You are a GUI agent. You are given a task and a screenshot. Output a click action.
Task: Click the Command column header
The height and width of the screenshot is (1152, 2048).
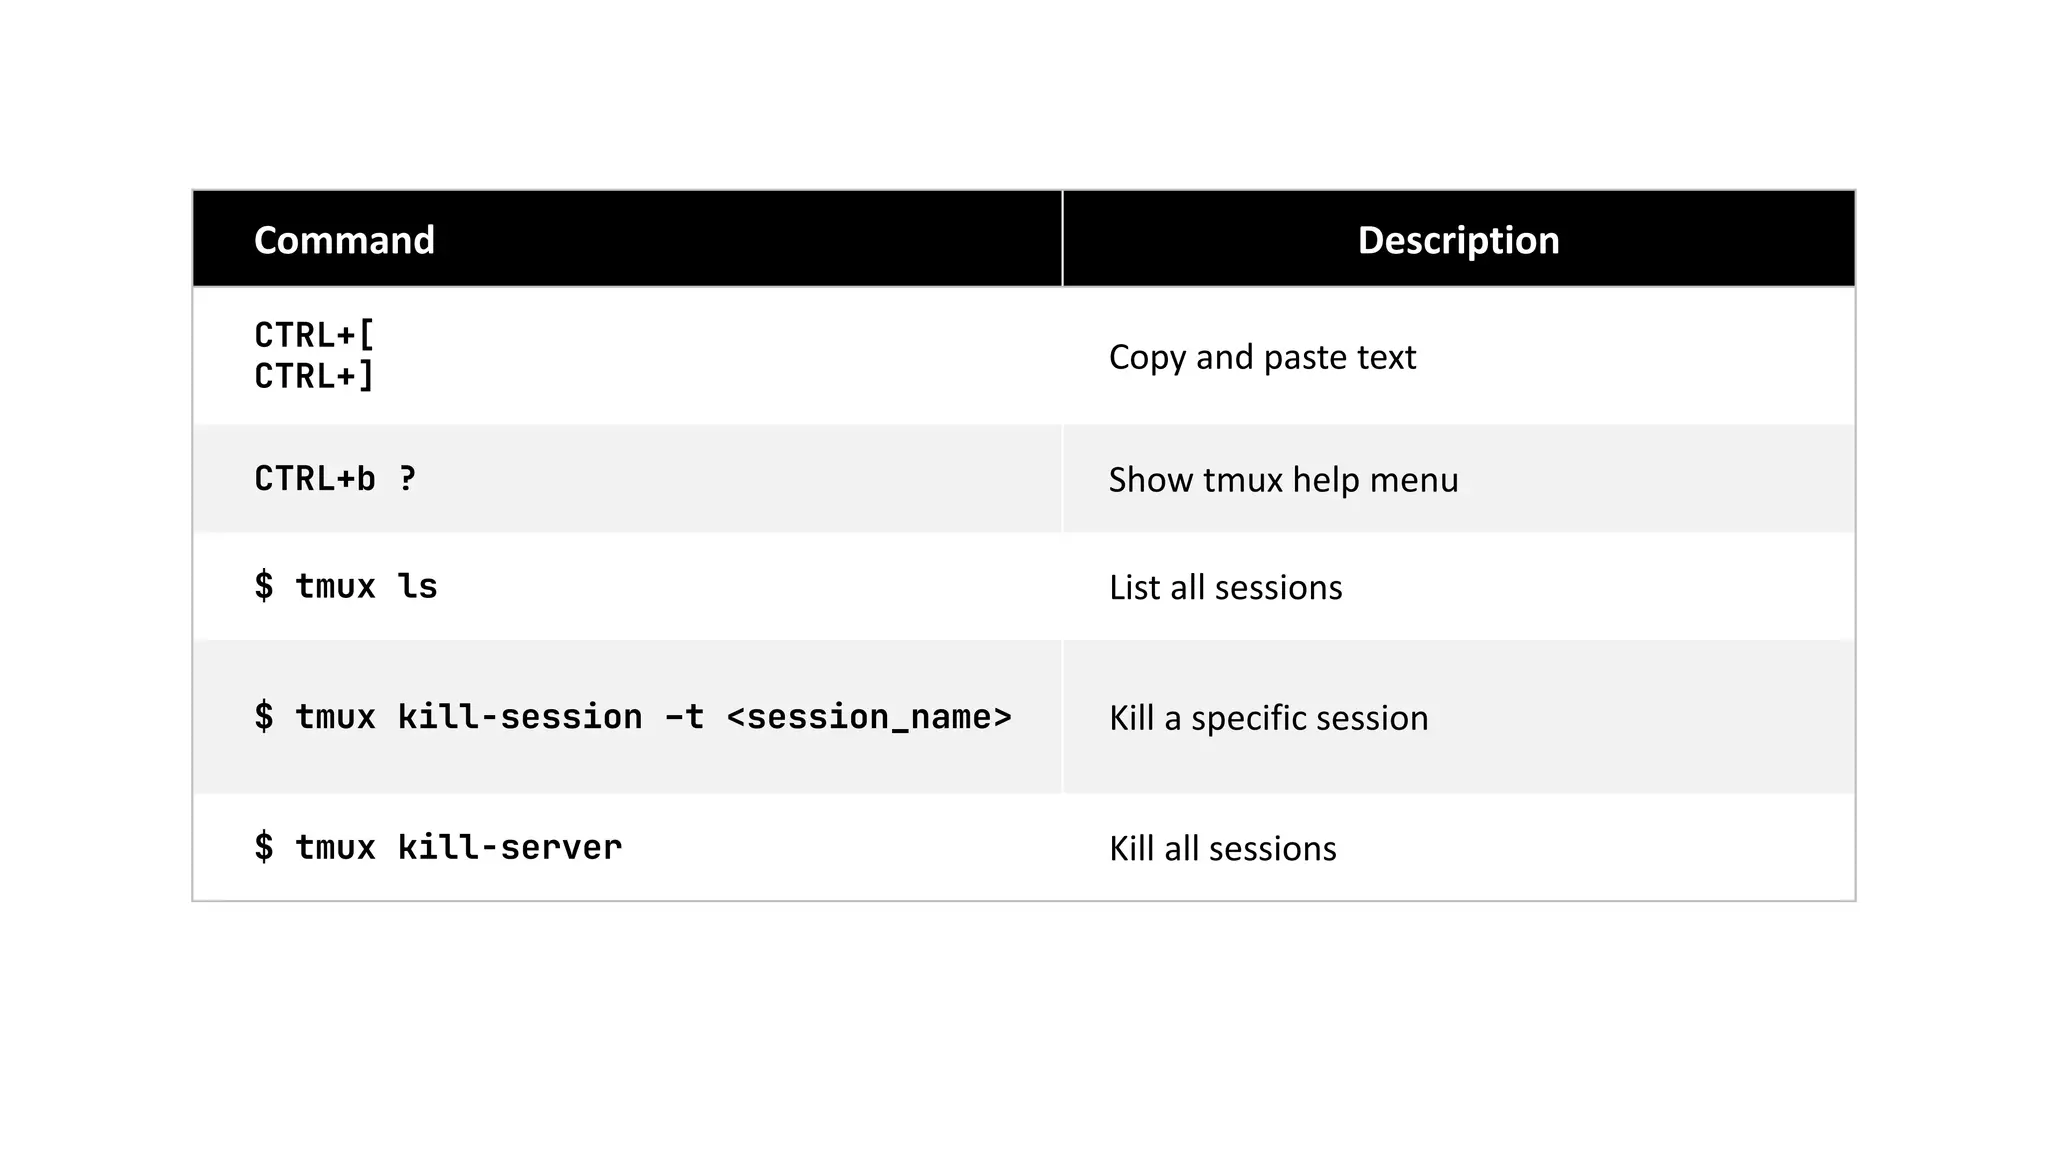(x=344, y=240)
